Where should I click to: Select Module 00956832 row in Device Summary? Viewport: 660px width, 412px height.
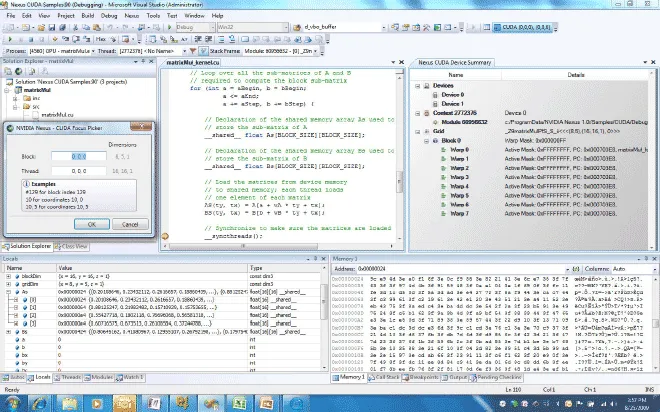coord(464,122)
